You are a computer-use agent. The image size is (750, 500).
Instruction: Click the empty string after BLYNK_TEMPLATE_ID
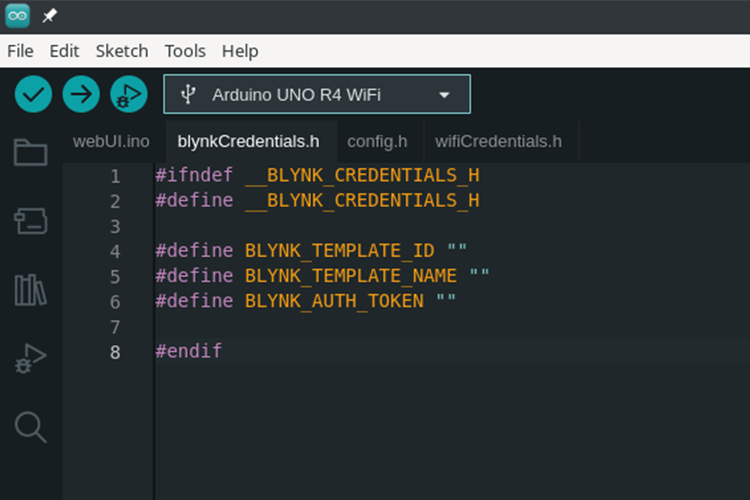tap(457, 248)
